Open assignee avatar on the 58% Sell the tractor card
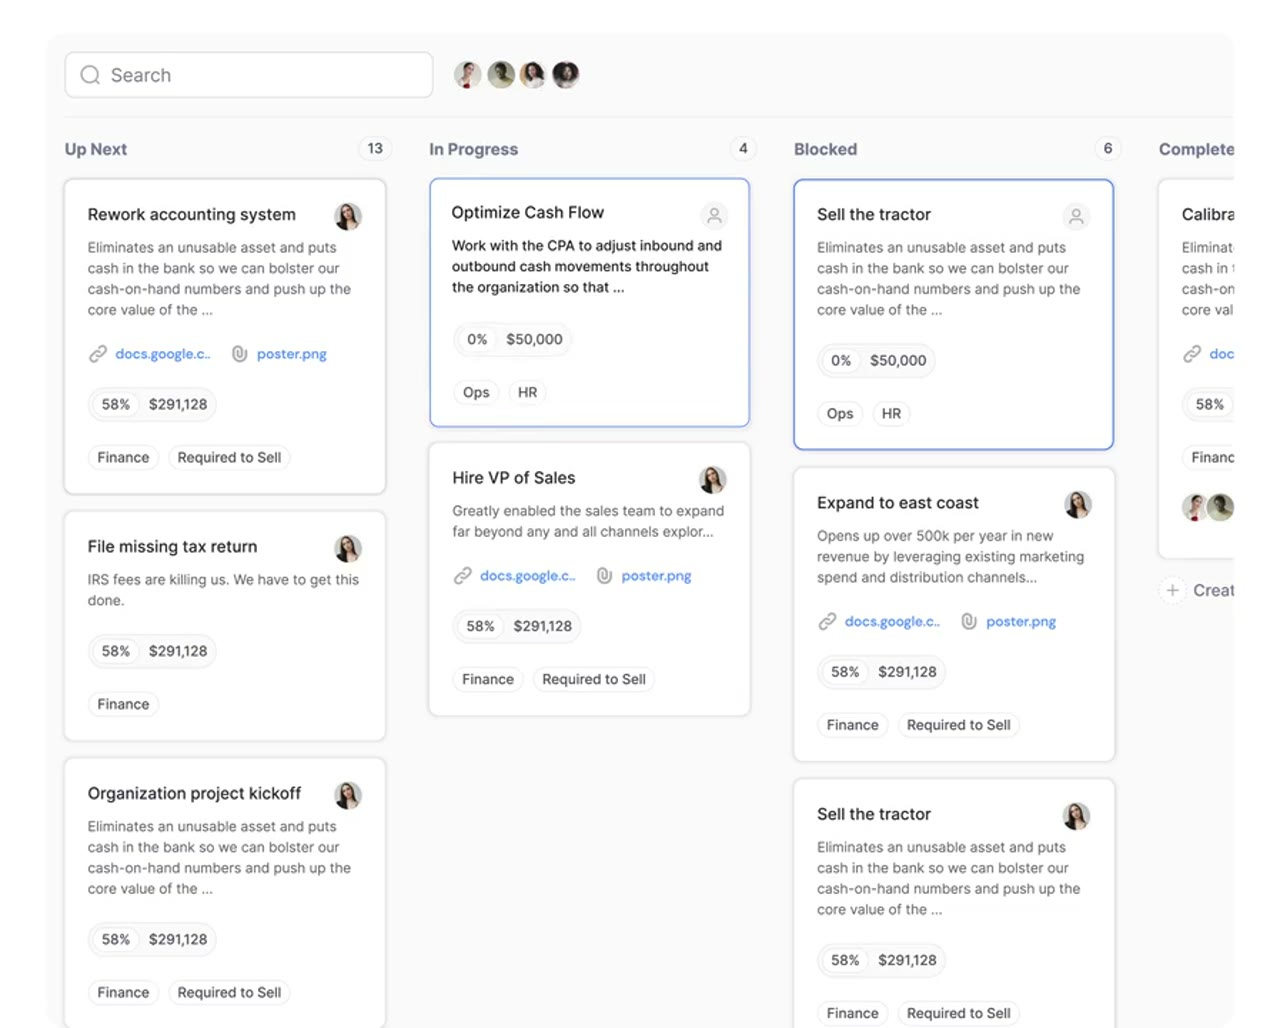 point(1076,816)
